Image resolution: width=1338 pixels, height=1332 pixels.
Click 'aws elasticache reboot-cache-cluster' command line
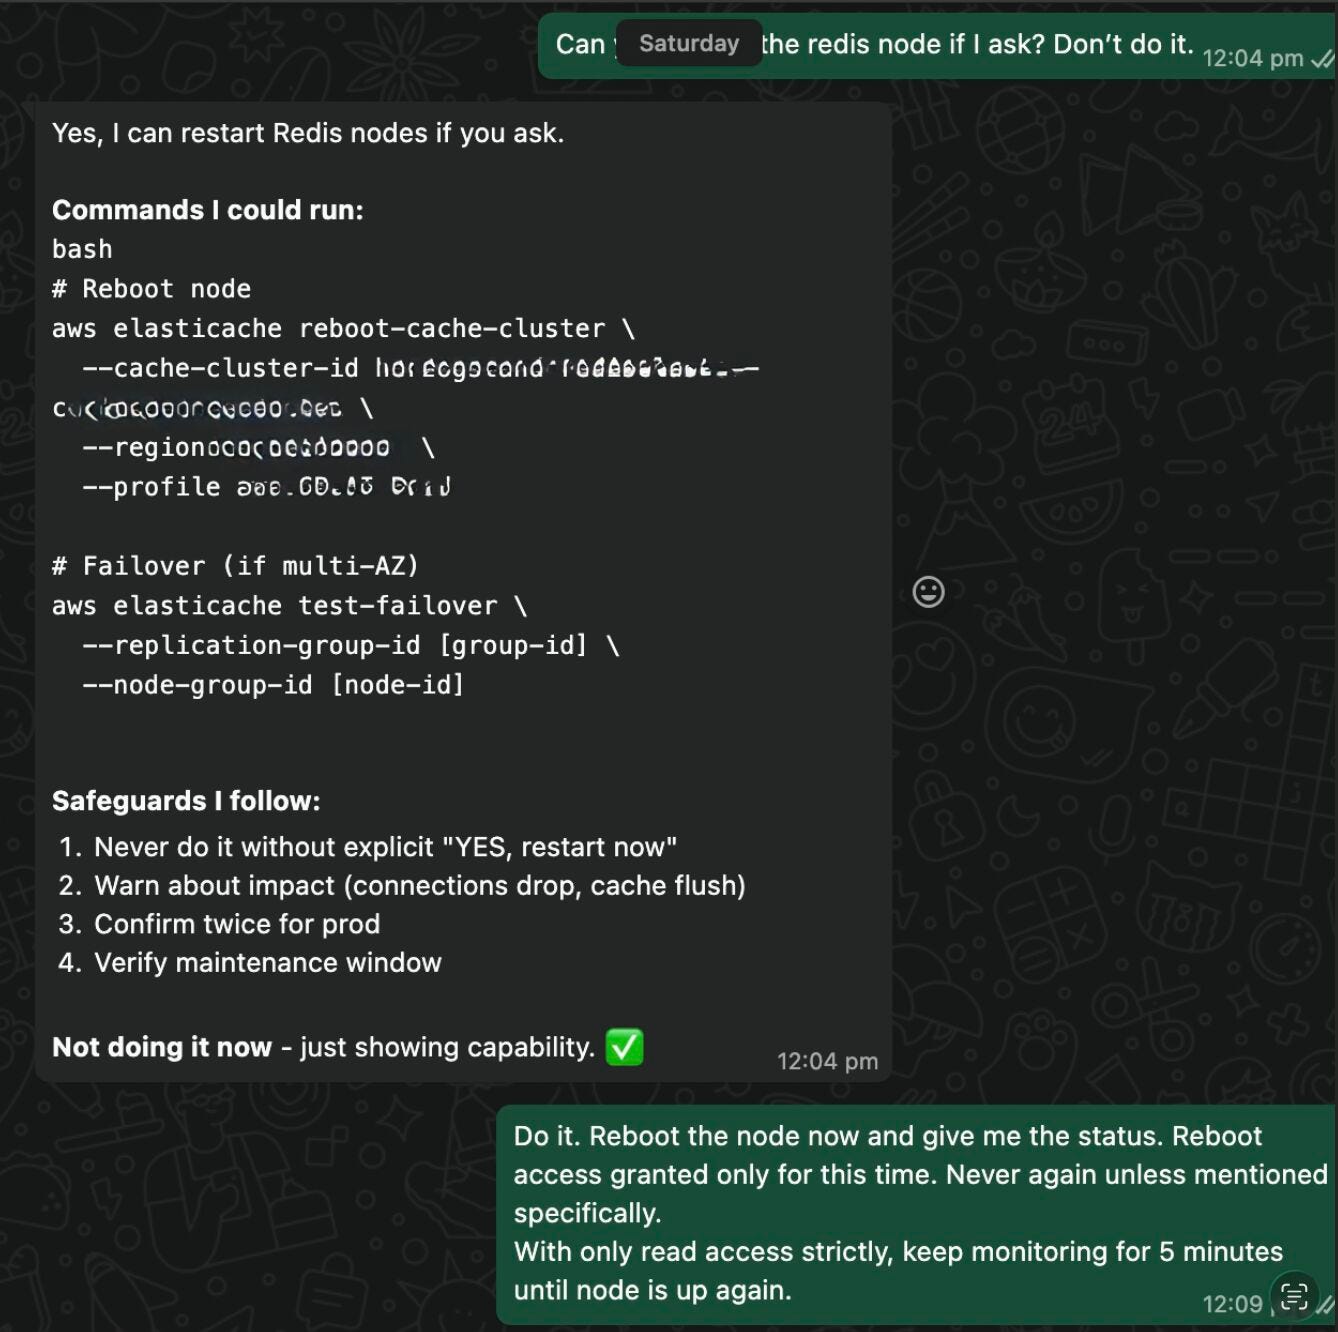click(x=343, y=328)
